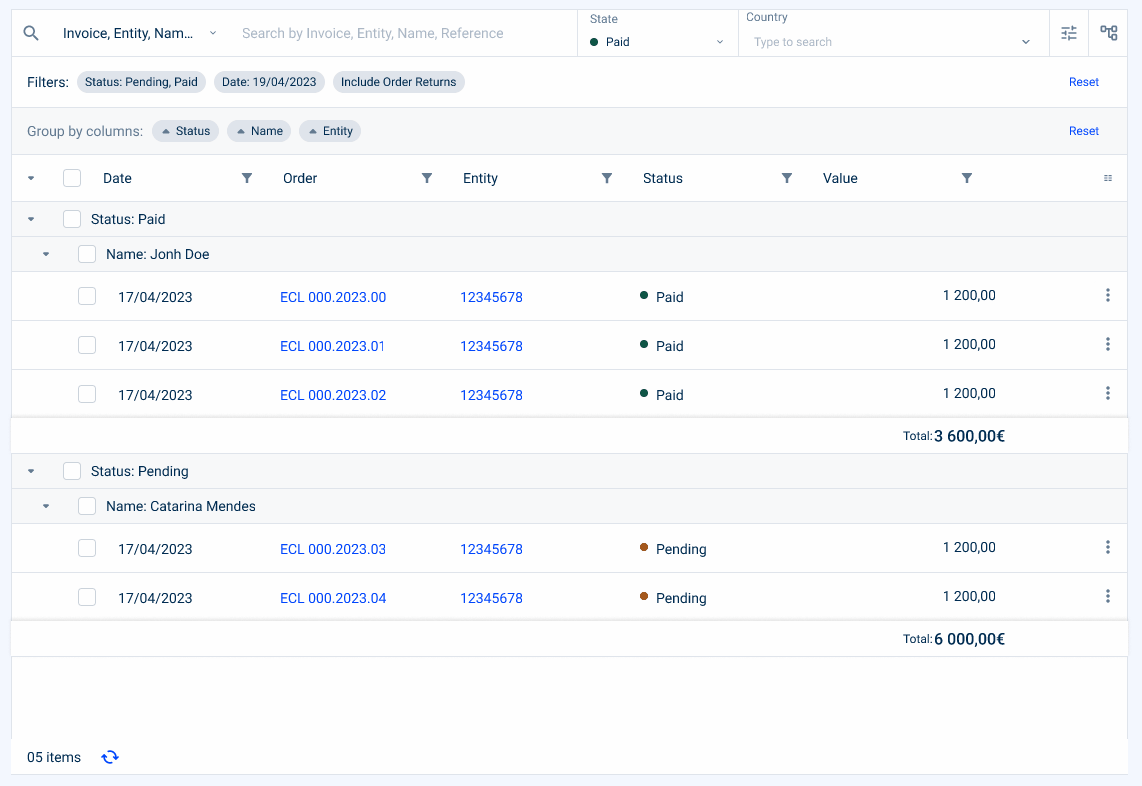Viewport: 1142px width, 786px height.
Task: Filter the Entity column
Action: coord(607,178)
